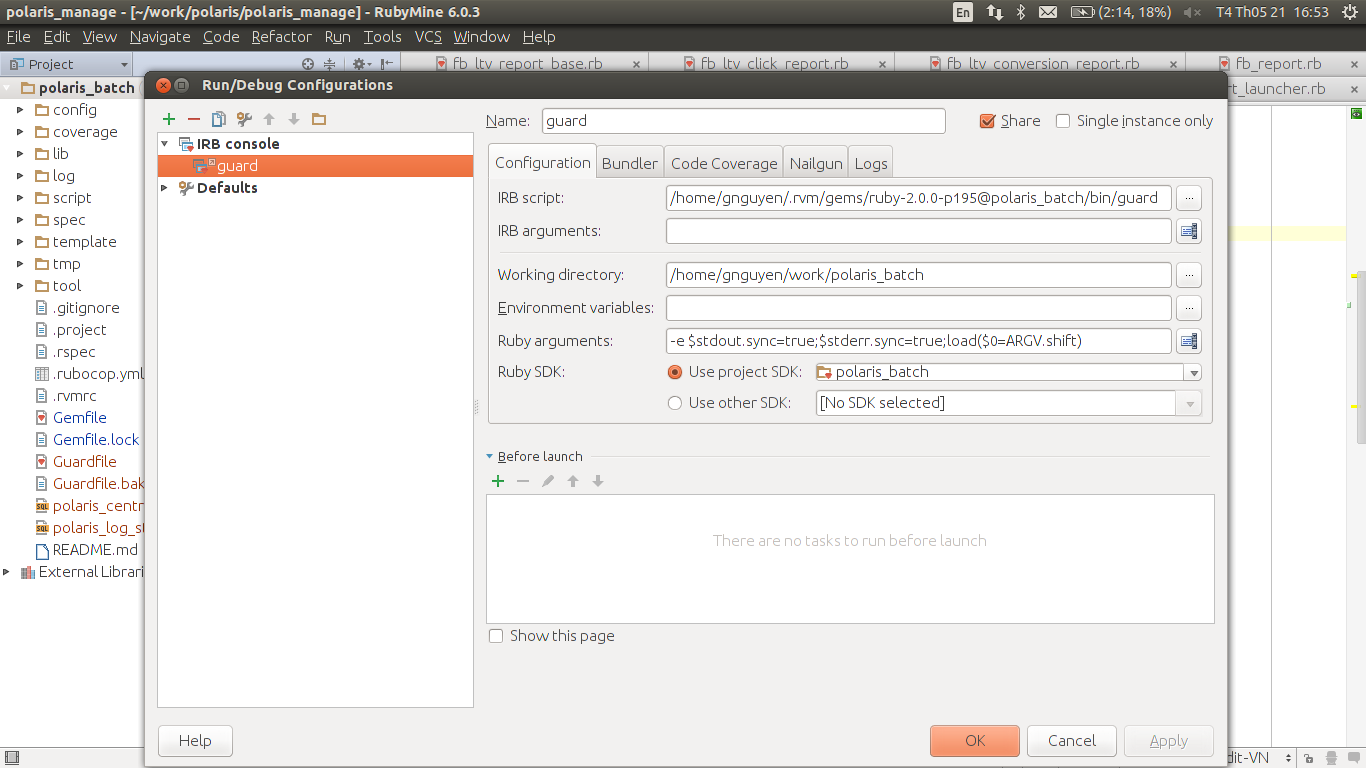1366x768 pixels.
Task: Click the Apply button
Action: point(1169,741)
